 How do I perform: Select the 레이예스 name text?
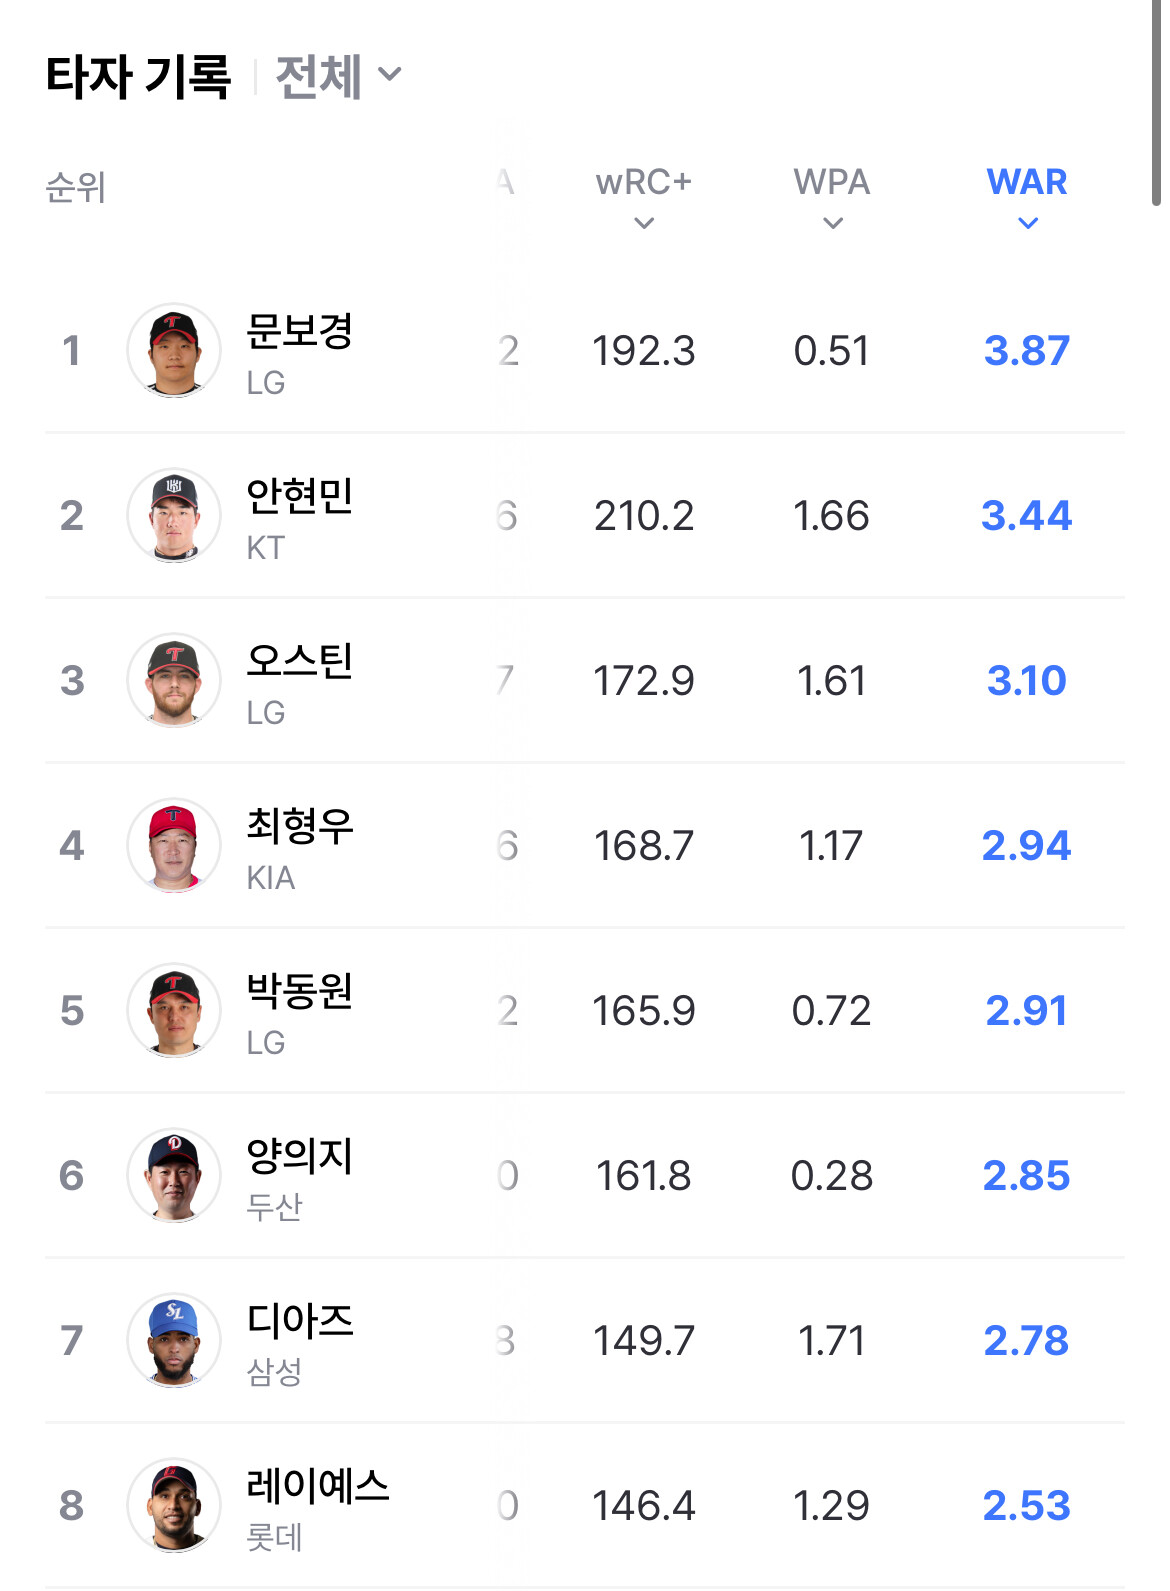click(x=317, y=1486)
